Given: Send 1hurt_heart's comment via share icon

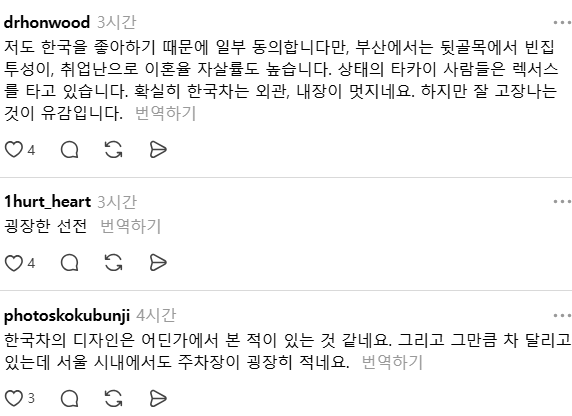Looking at the screenshot, I should coord(158,262).
